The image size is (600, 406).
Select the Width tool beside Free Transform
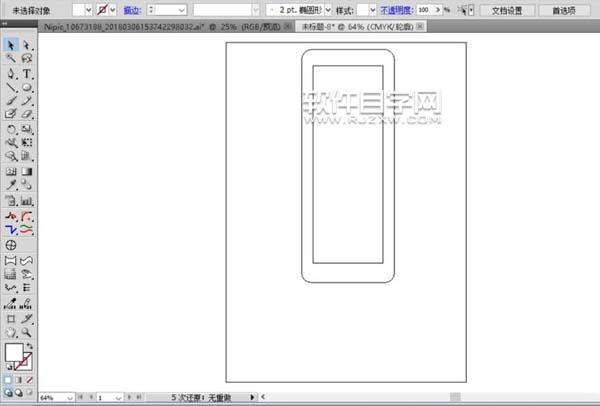tap(11, 142)
